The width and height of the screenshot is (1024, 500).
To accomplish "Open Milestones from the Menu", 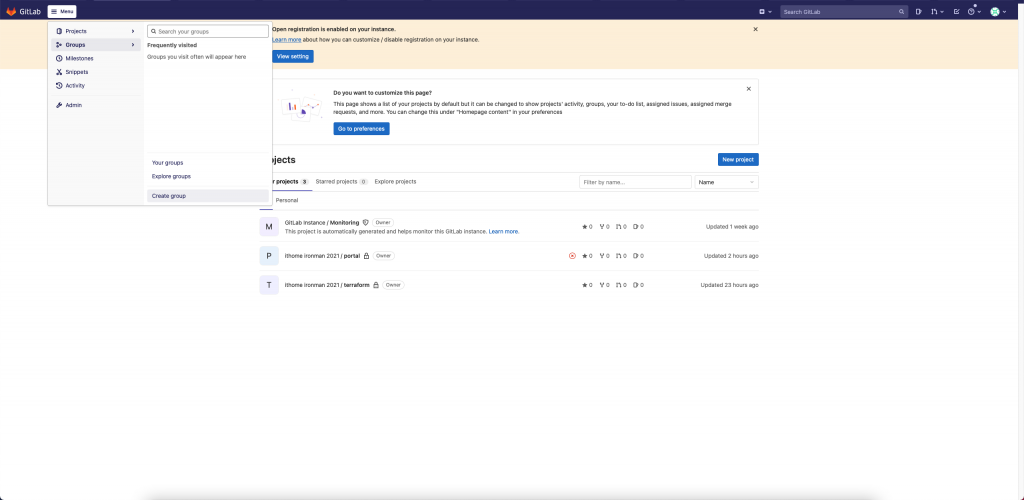I will 96,59.
